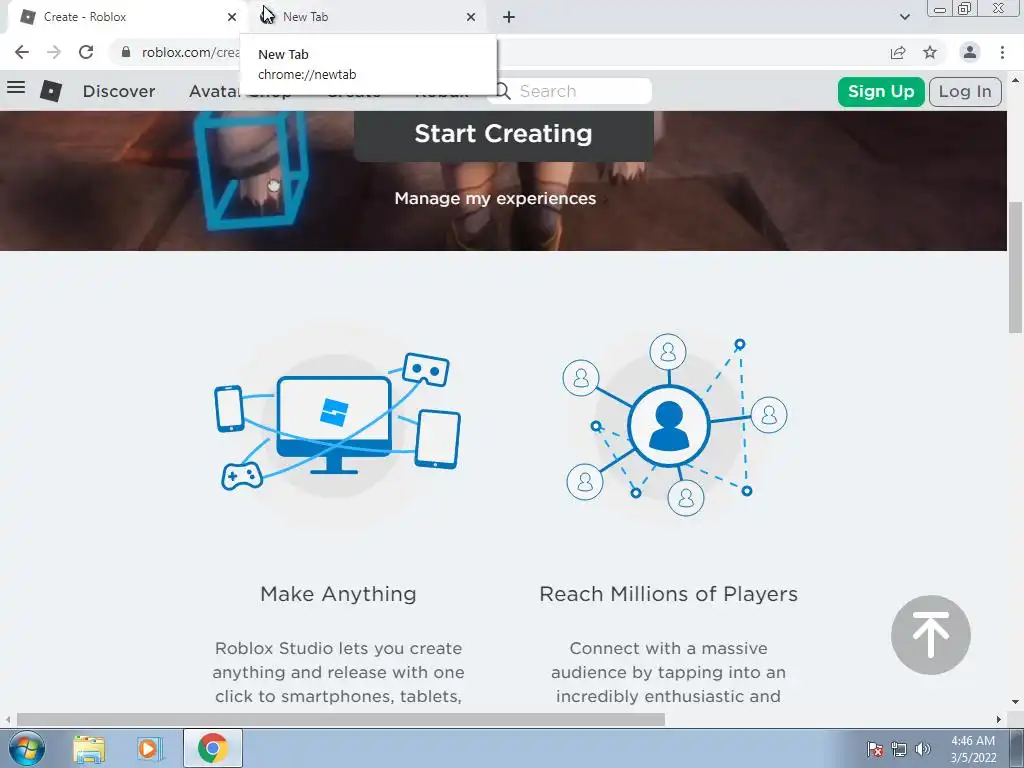Click the scroll right arrow of horizontal scrollbar
This screenshot has height=768, width=1024.
pos(999,719)
